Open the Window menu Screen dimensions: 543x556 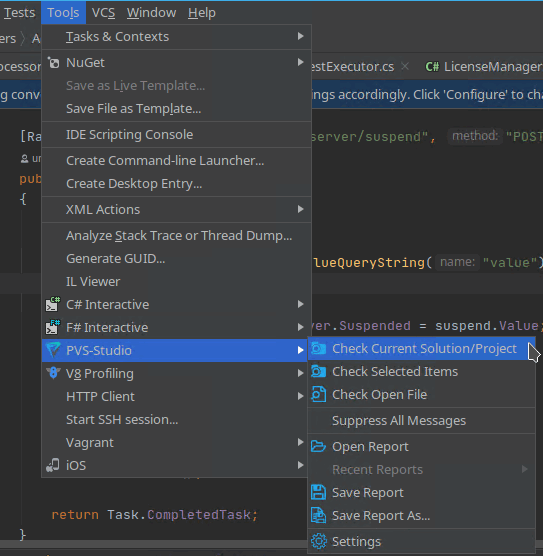coord(151,13)
